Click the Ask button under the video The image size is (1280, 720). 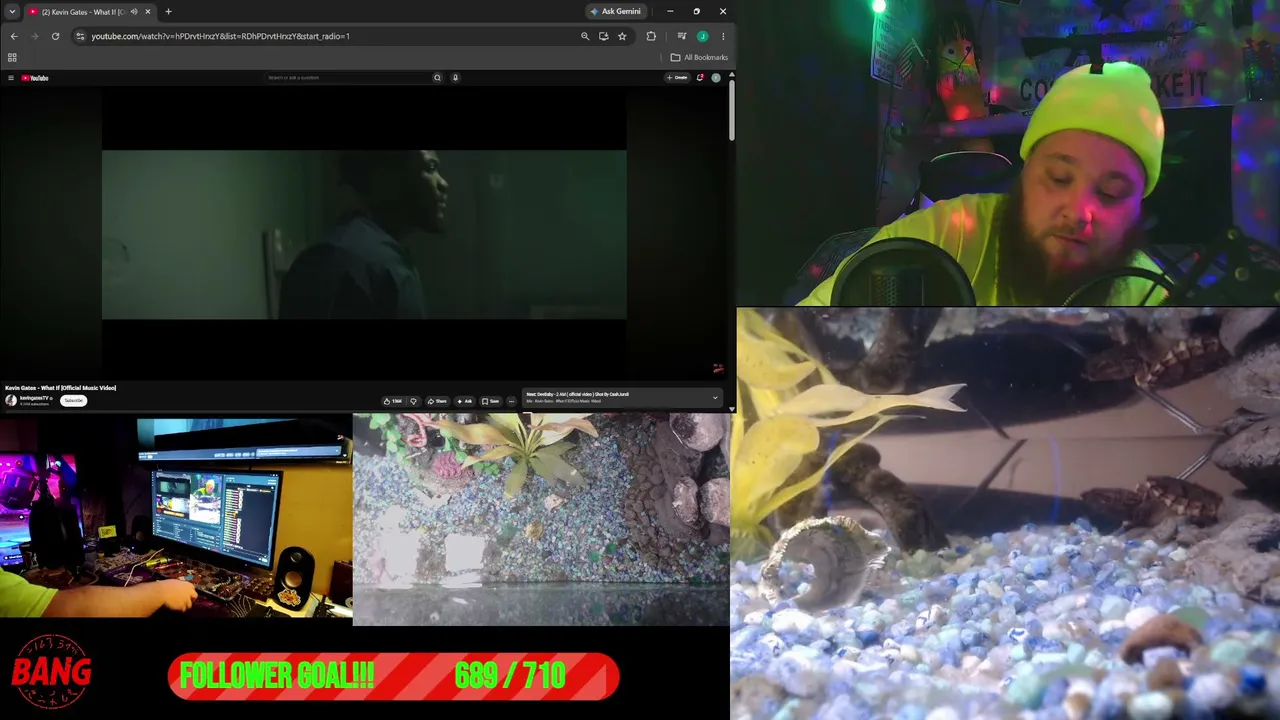click(465, 402)
